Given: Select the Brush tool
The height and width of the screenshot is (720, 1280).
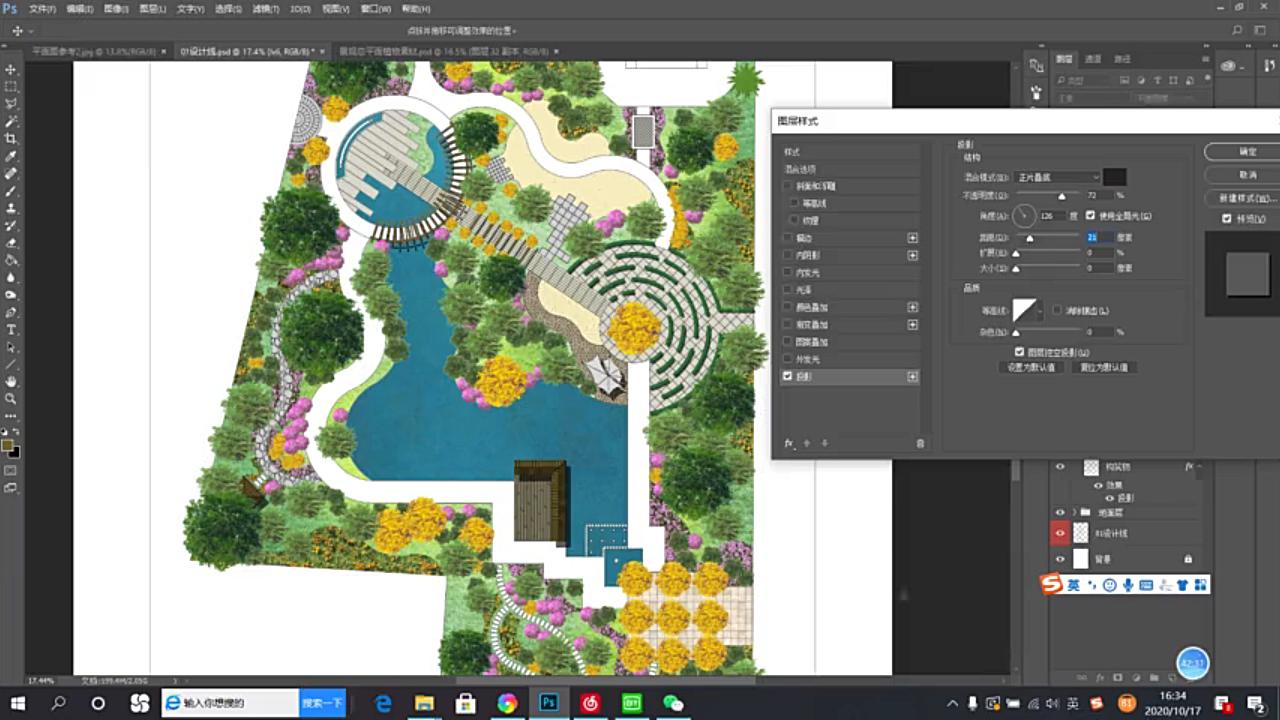Looking at the screenshot, I should pyautogui.click(x=11, y=190).
